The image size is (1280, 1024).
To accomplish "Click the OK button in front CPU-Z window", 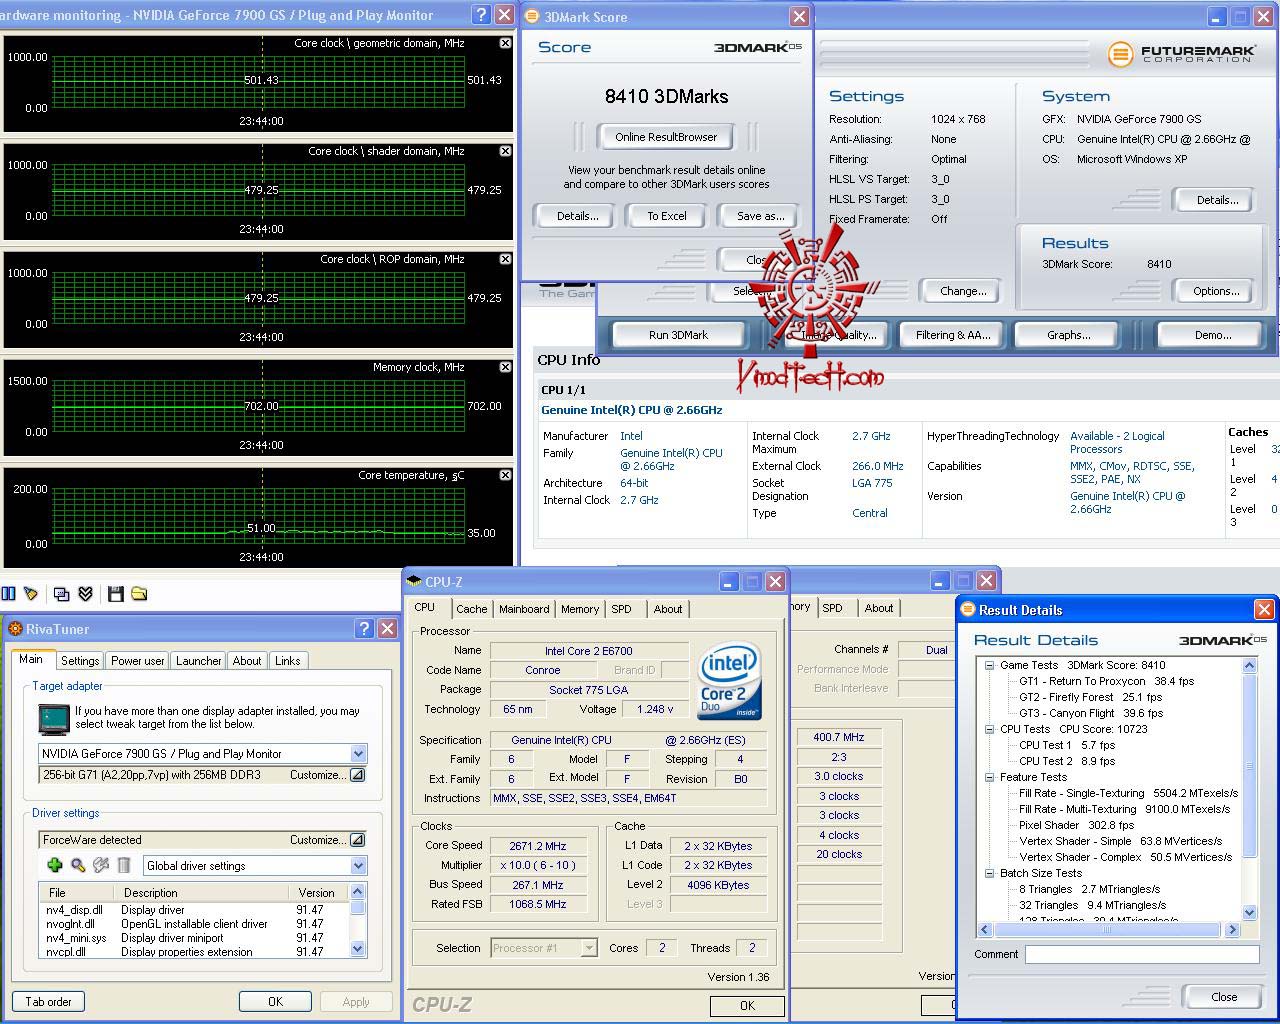I will point(747,1006).
